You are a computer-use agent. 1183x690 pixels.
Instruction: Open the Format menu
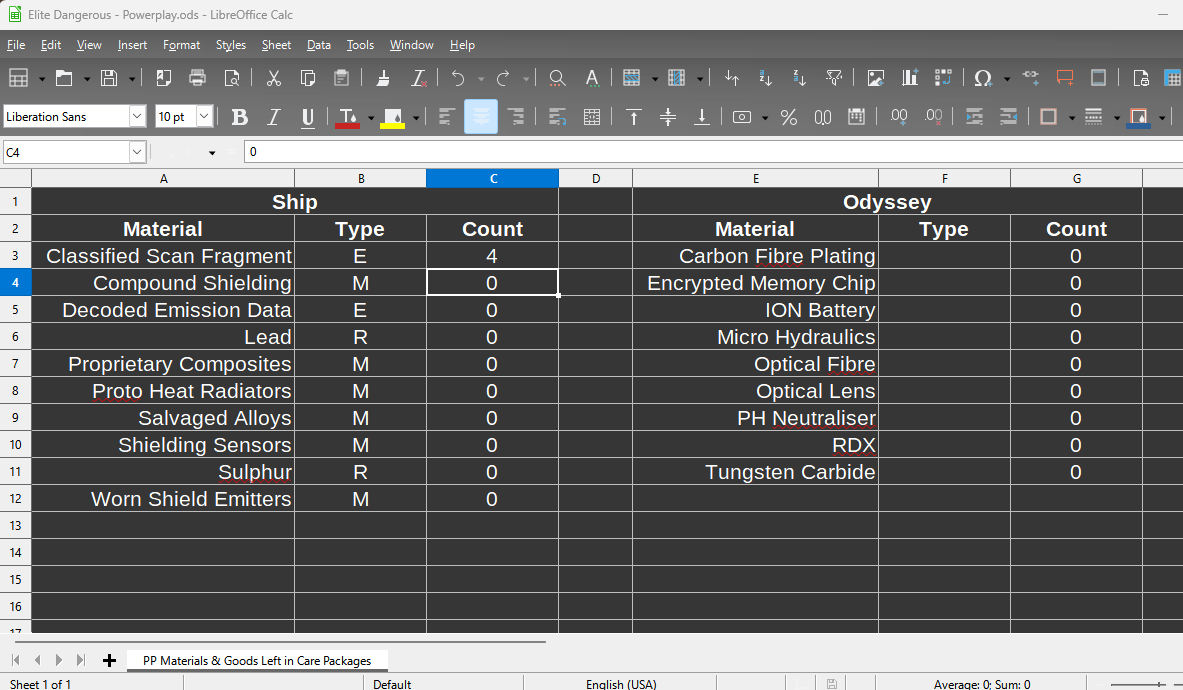[x=182, y=45]
